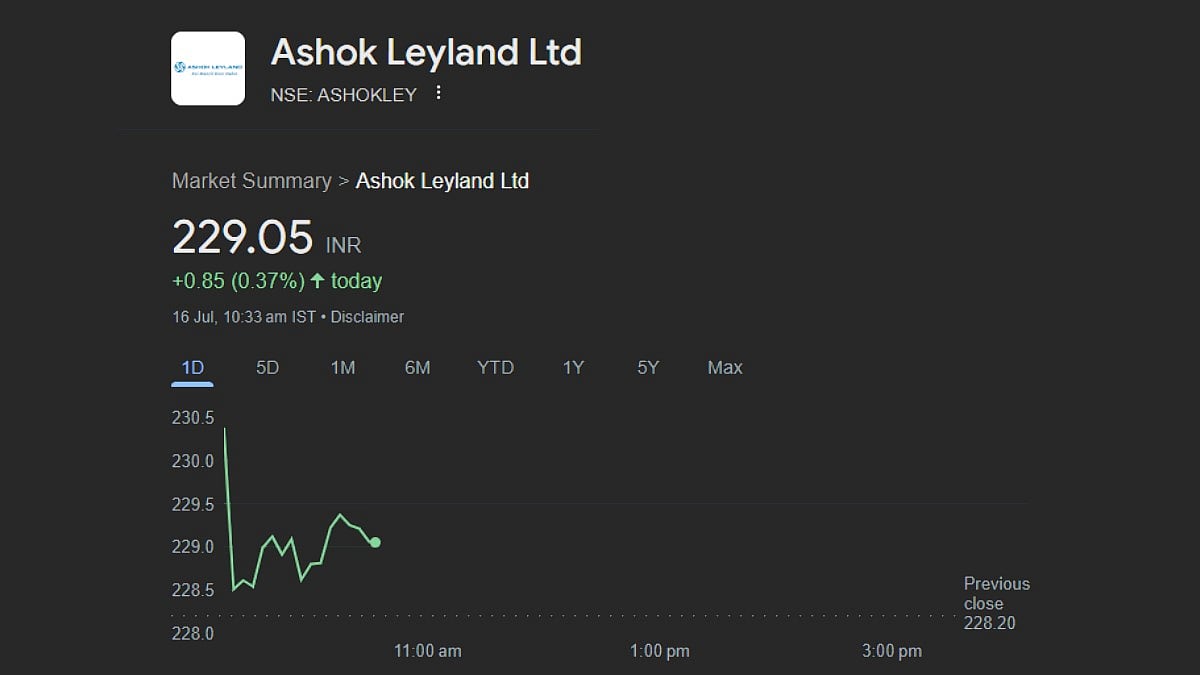Click the Ashok Leyland Ltd breadcrumb text
The height and width of the screenshot is (675, 1200).
(442, 181)
